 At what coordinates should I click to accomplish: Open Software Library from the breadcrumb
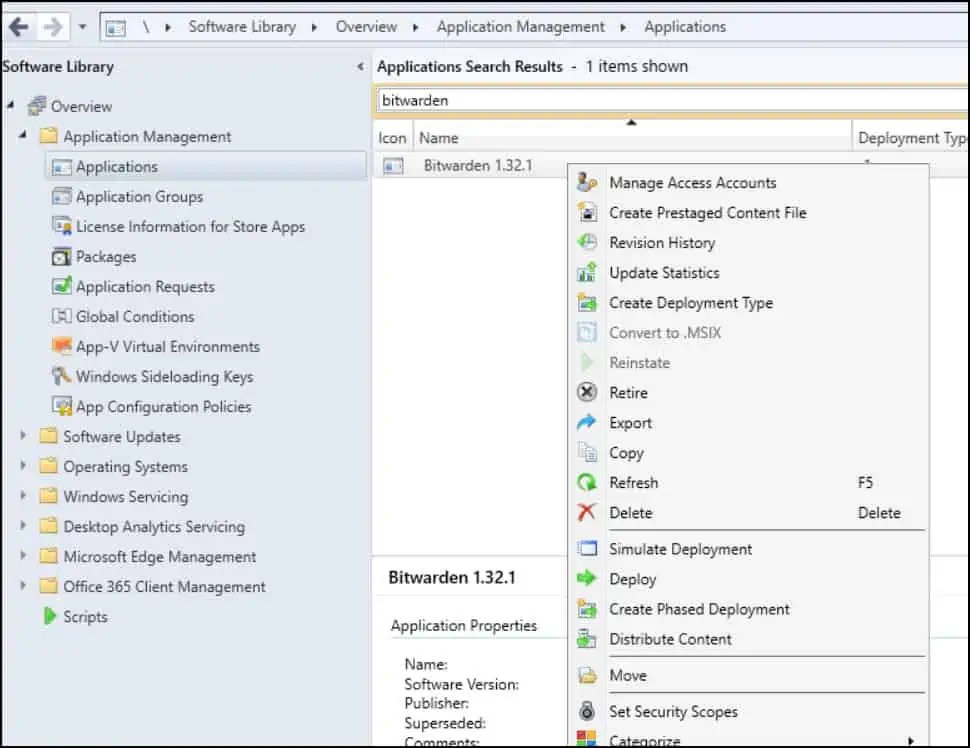pyautogui.click(x=243, y=27)
